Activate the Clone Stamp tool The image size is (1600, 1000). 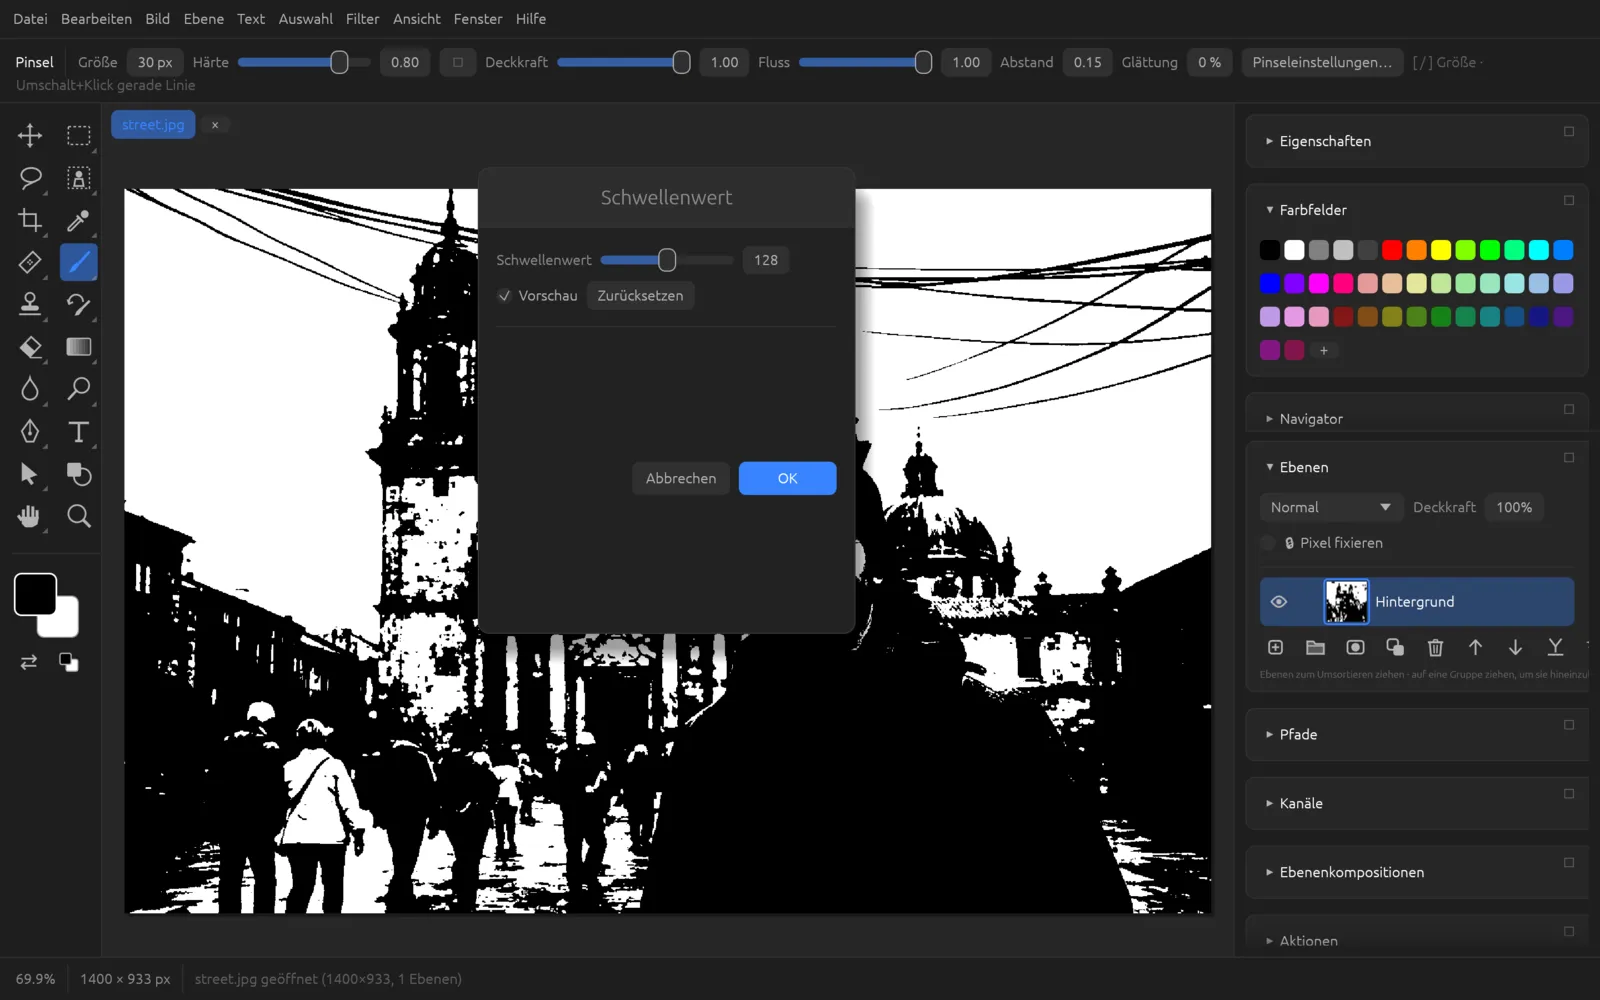(x=30, y=304)
